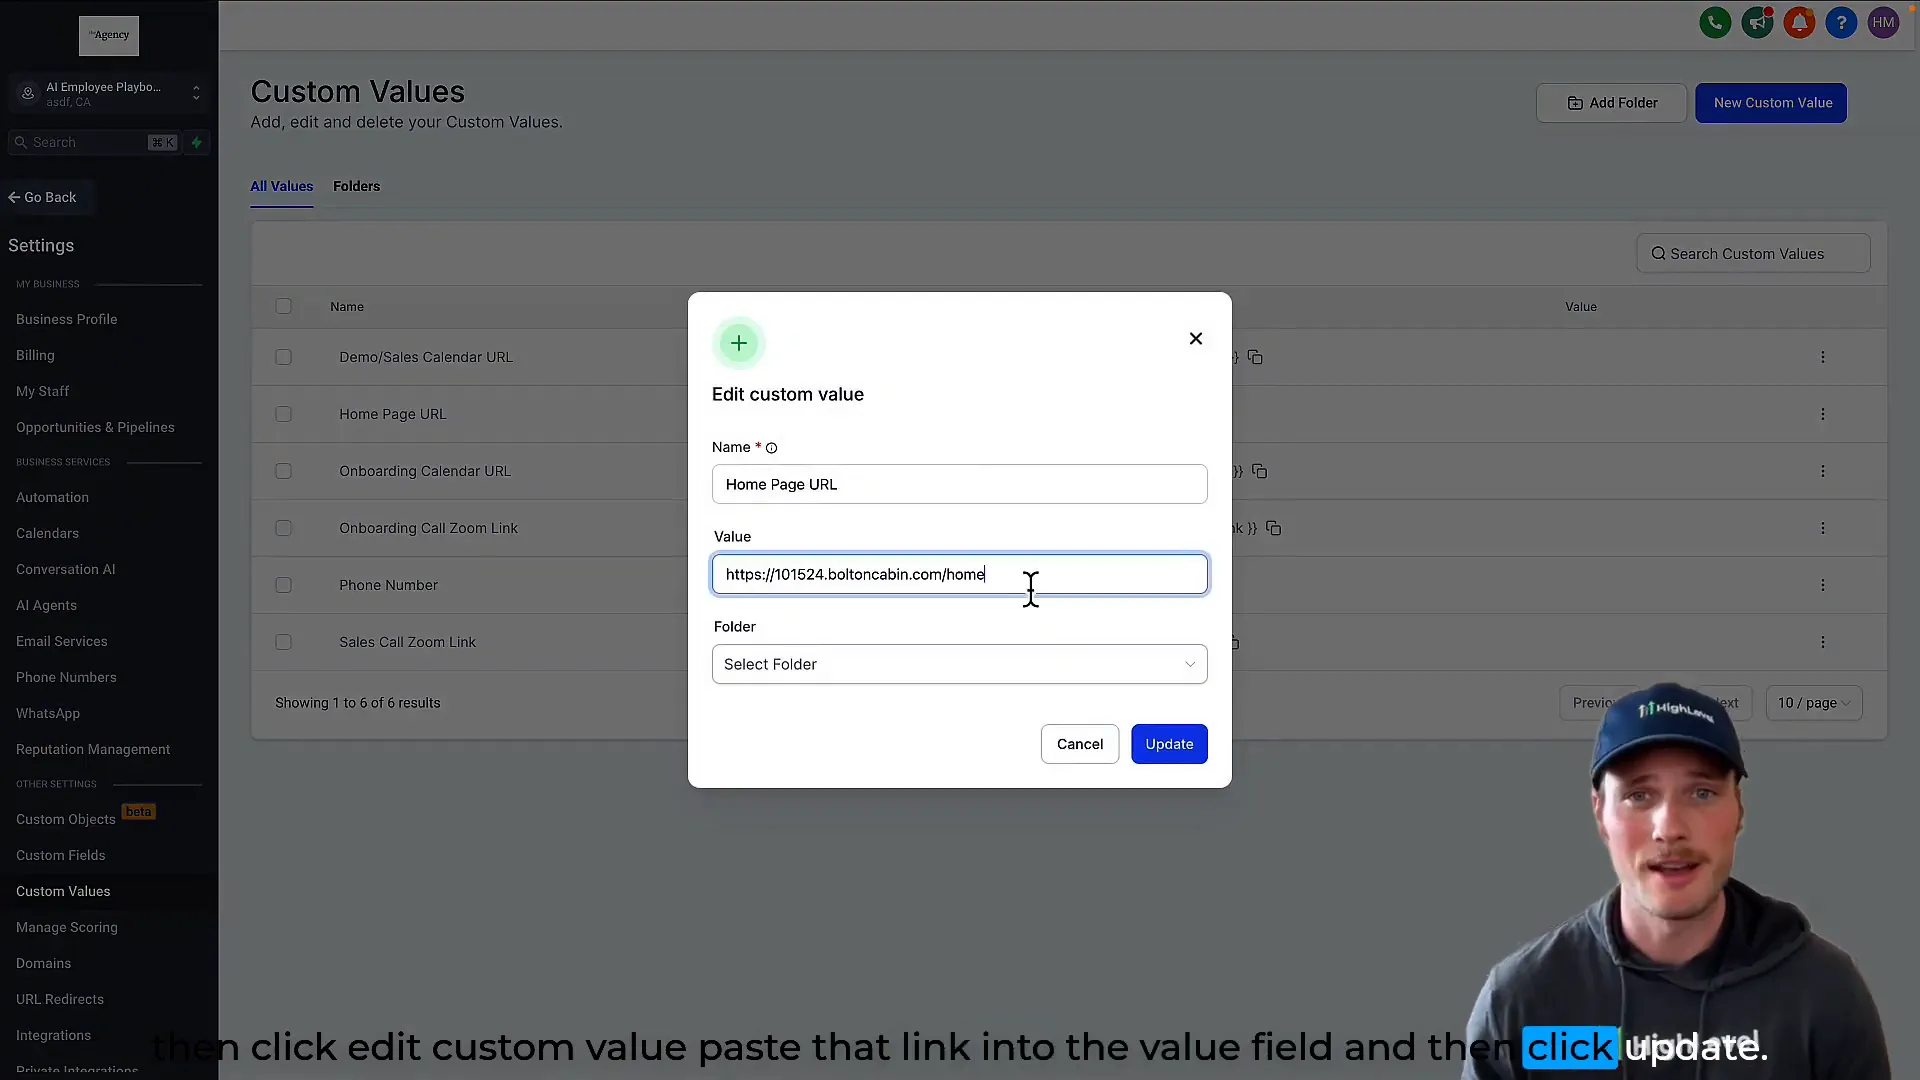The height and width of the screenshot is (1080, 1920).
Task: Open URL Redirects settings
Action: (x=60, y=999)
